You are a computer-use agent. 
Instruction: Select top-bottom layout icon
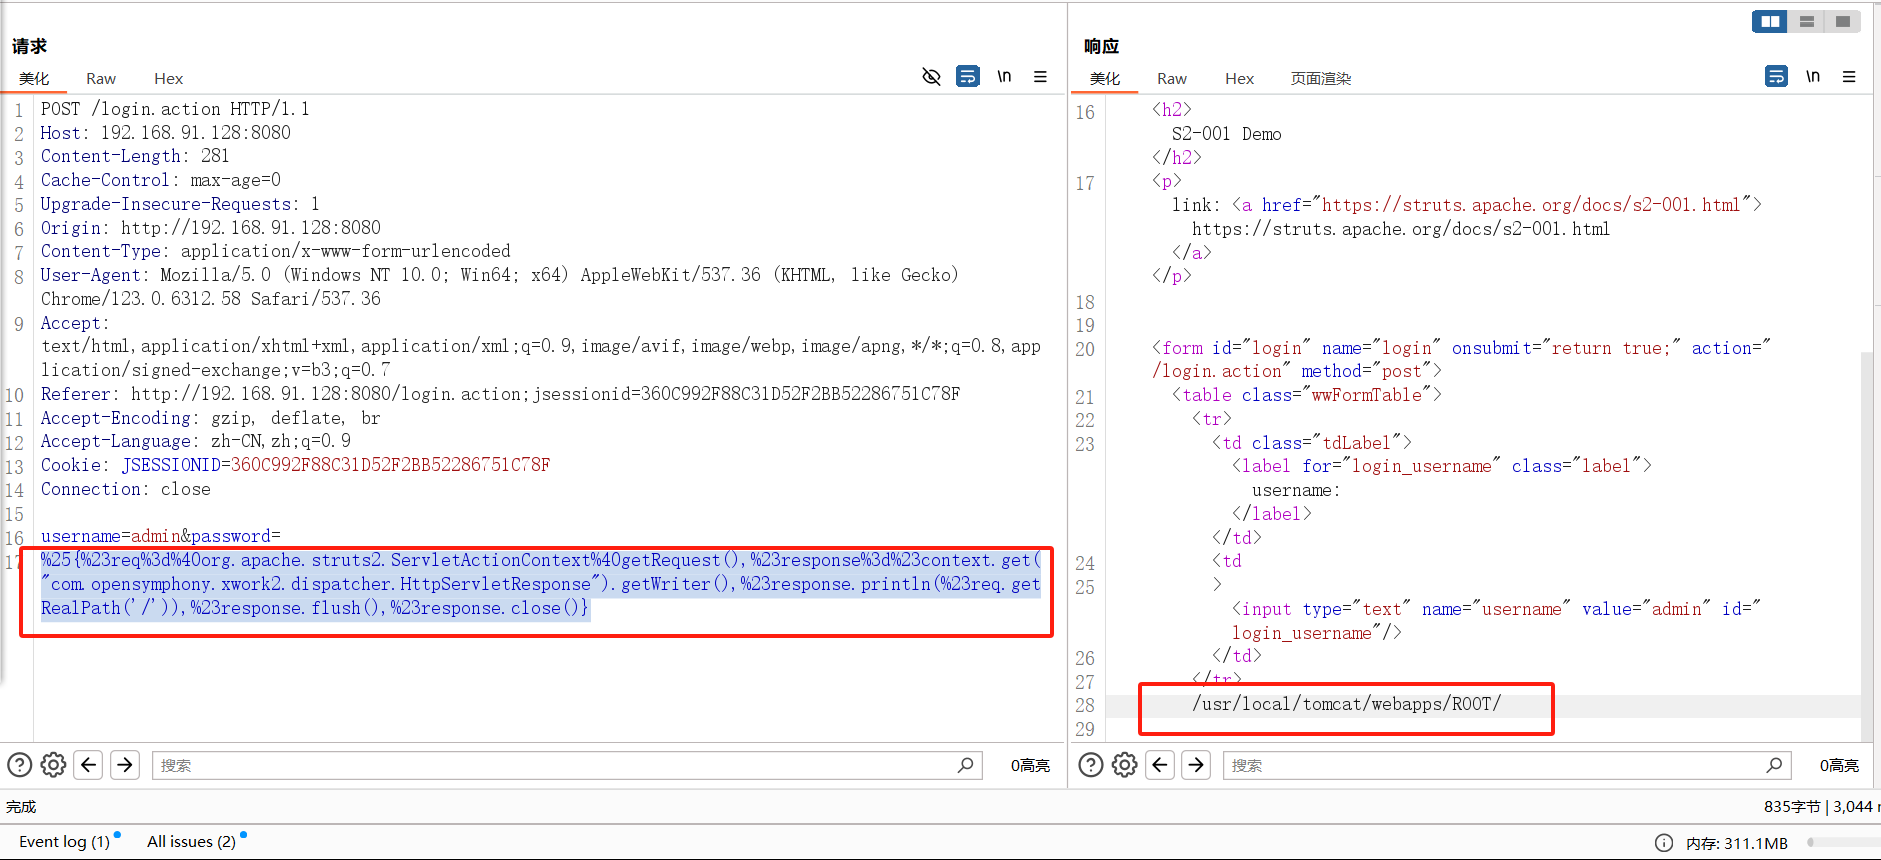[x=1806, y=21]
